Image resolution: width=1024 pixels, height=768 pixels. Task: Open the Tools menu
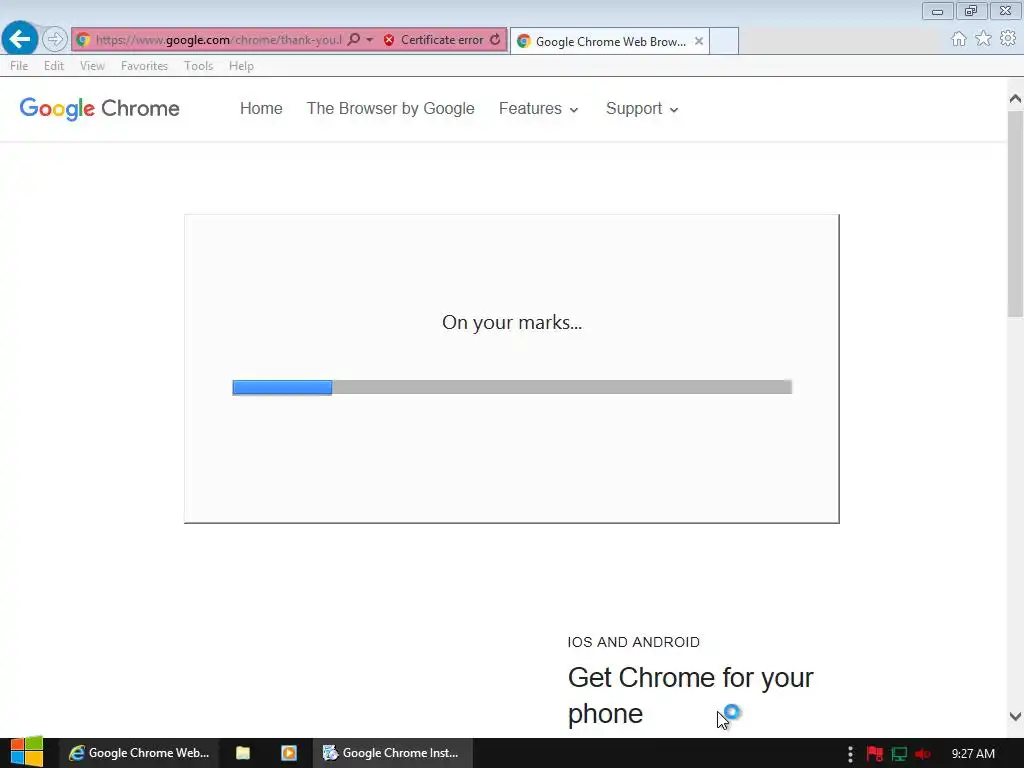pos(199,66)
